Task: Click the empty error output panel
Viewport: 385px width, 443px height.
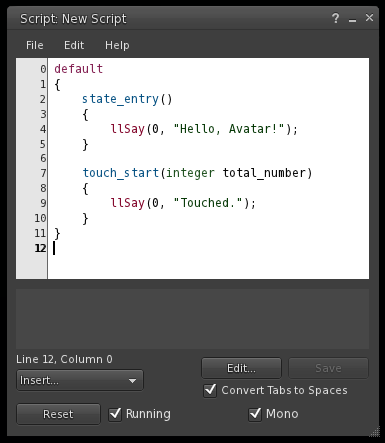Action: click(x=192, y=319)
